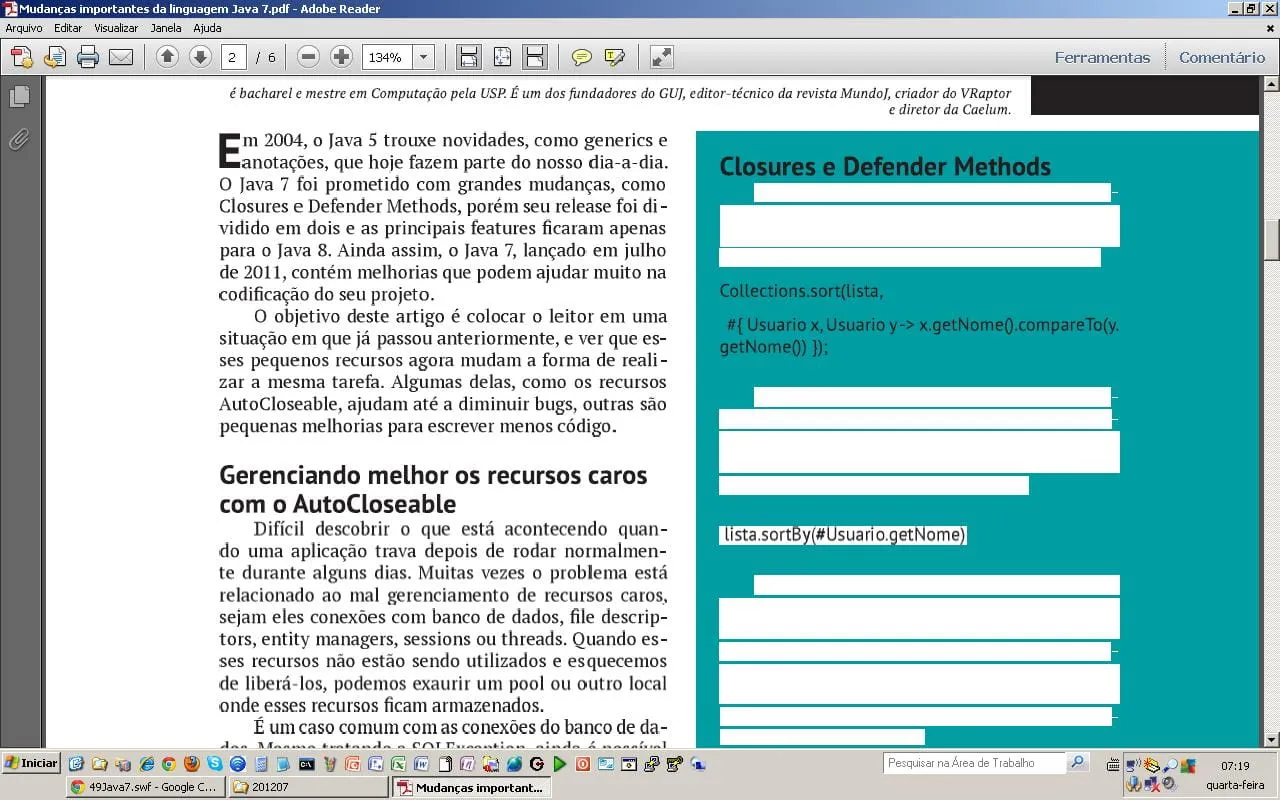The height and width of the screenshot is (800, 1280).
Task: Click the on-screen keyboard icon in taskbar
Action: pyautogui.click(x=1113, y=765)
